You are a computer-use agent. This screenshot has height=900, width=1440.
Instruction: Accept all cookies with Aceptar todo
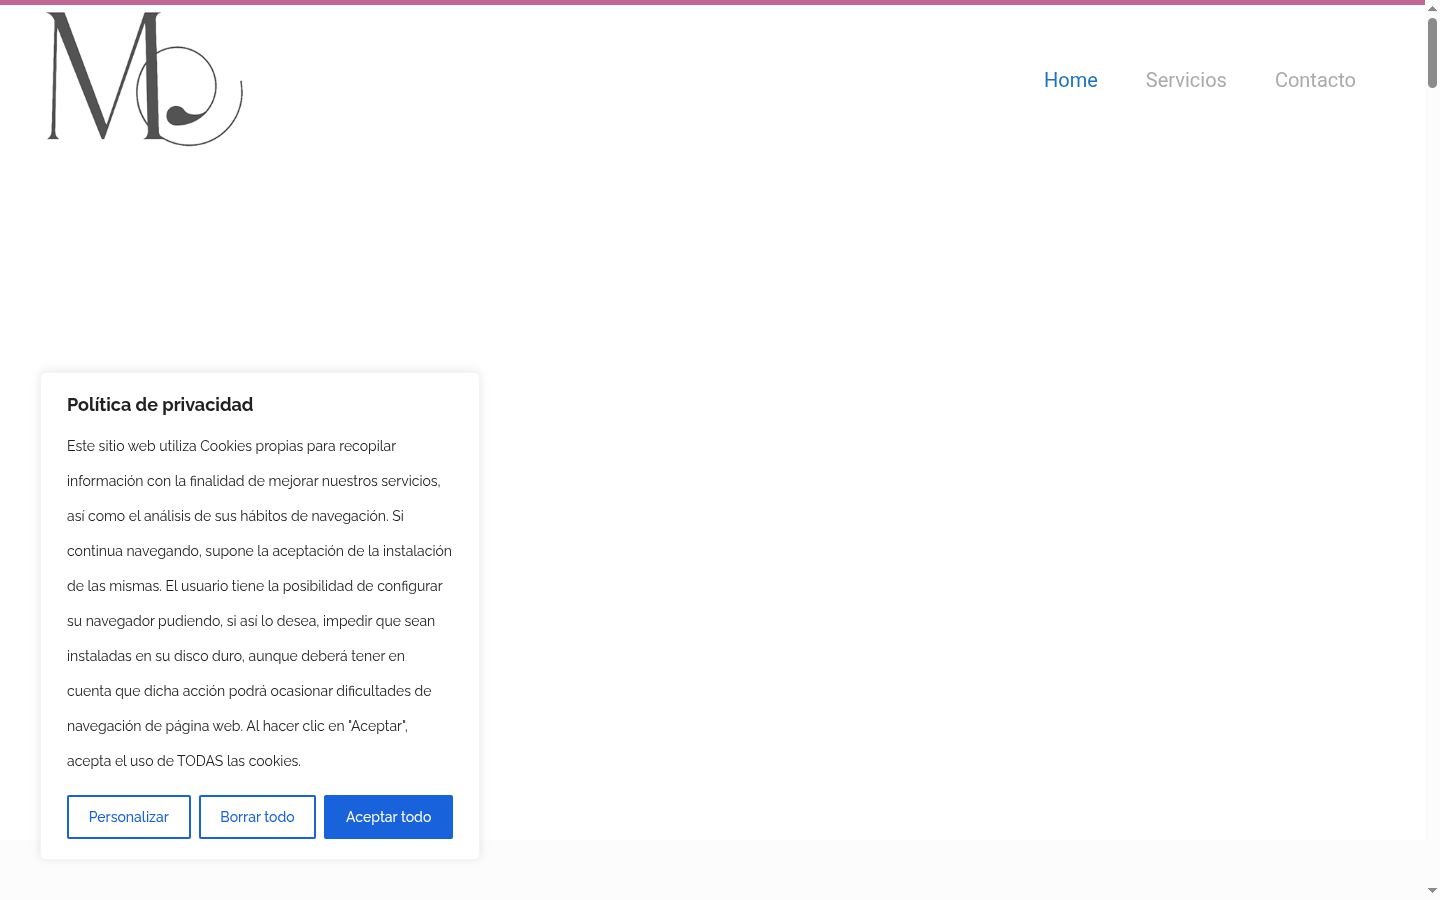[x=388, y=817]
